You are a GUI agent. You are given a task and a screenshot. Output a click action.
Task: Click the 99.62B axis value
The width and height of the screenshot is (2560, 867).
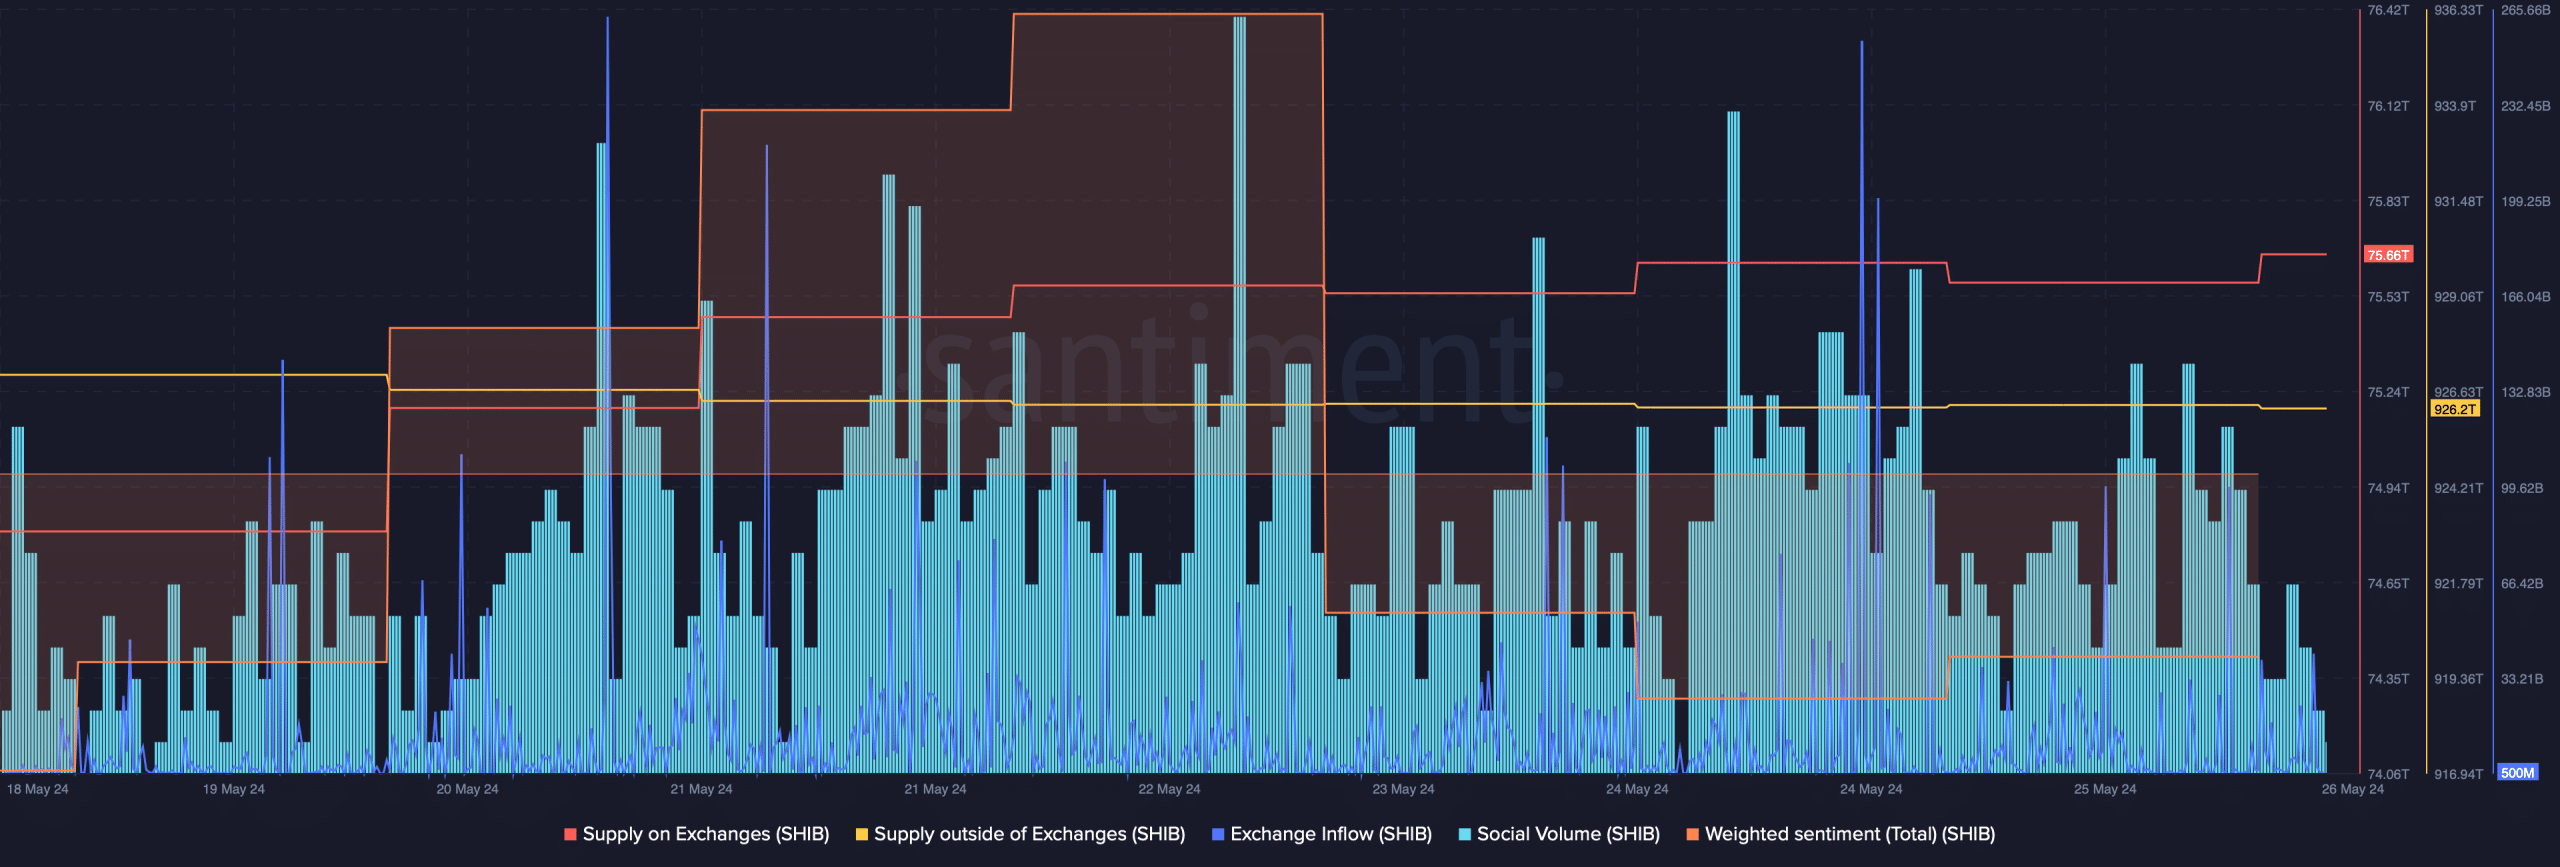(x=2522, y=488)
